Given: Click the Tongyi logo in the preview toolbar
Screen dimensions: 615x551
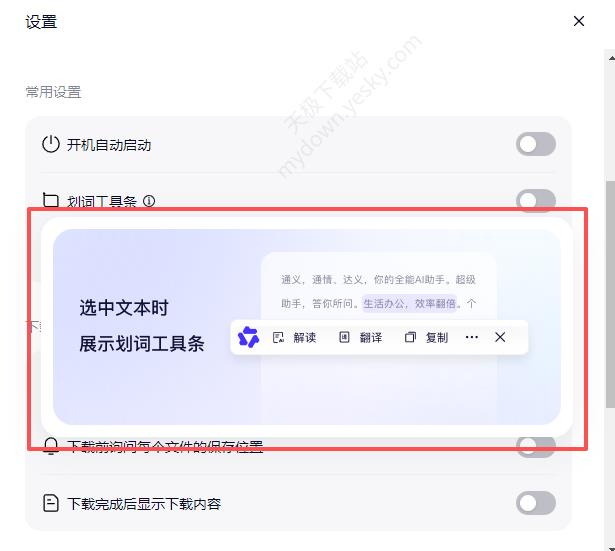Looking at the screenshot, I should click(248, 337).
